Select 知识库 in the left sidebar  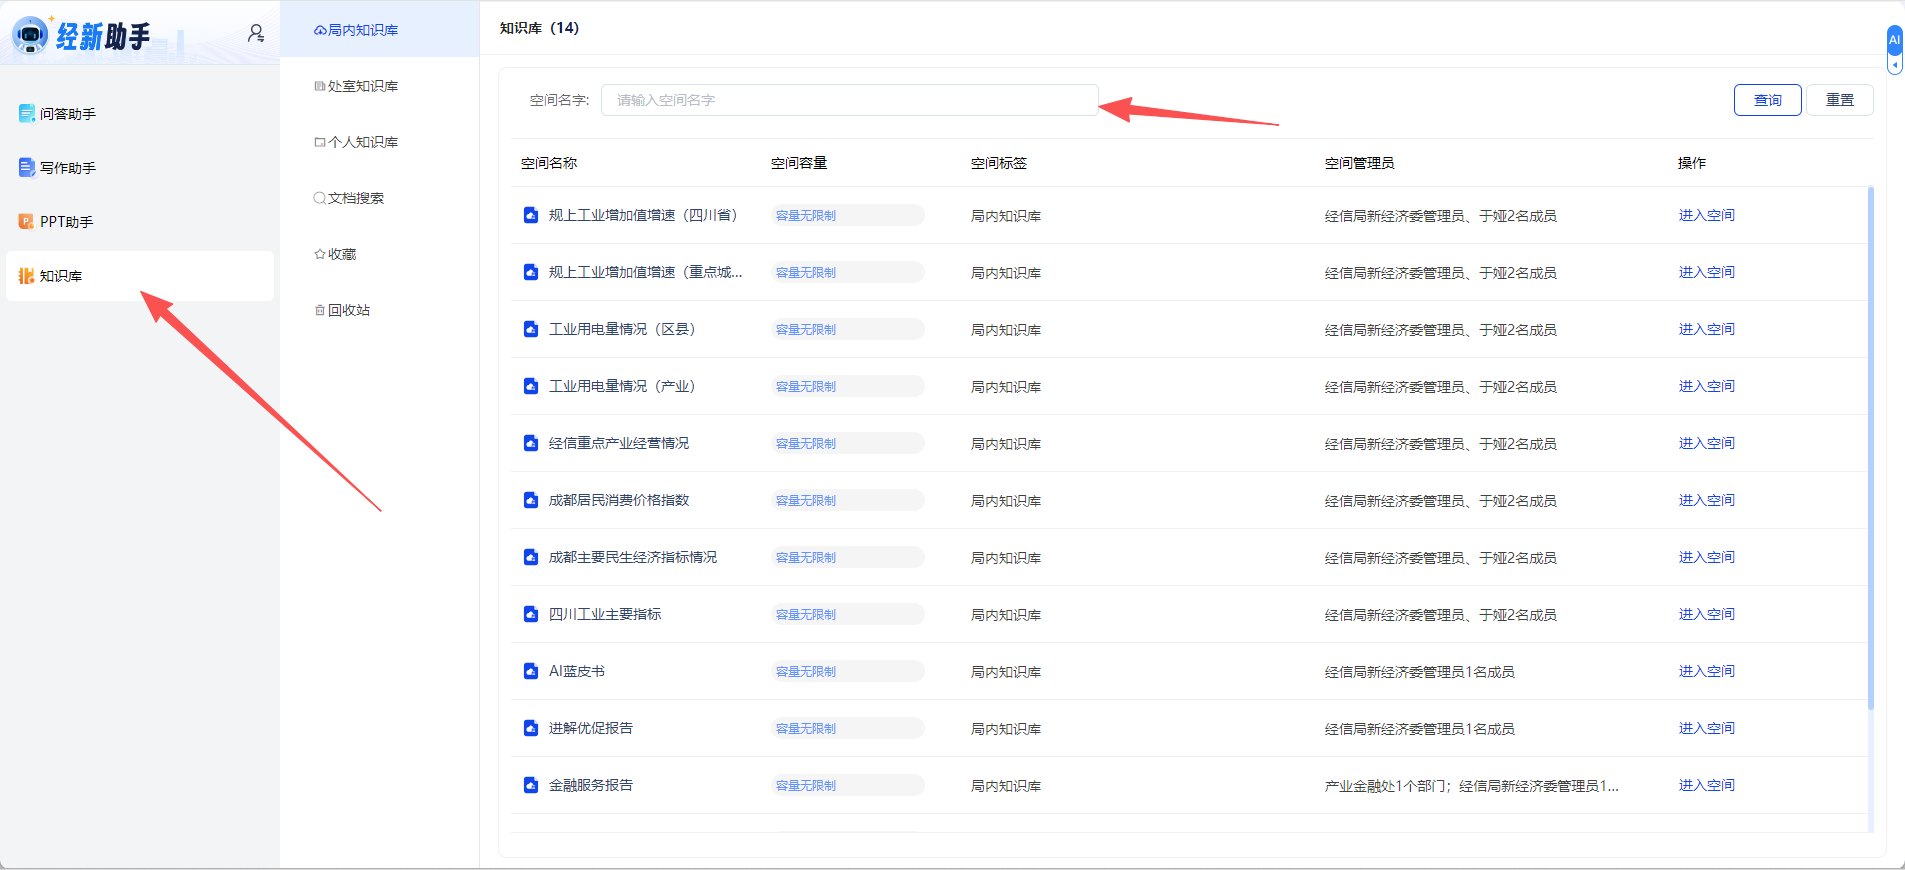coord(140,276)
